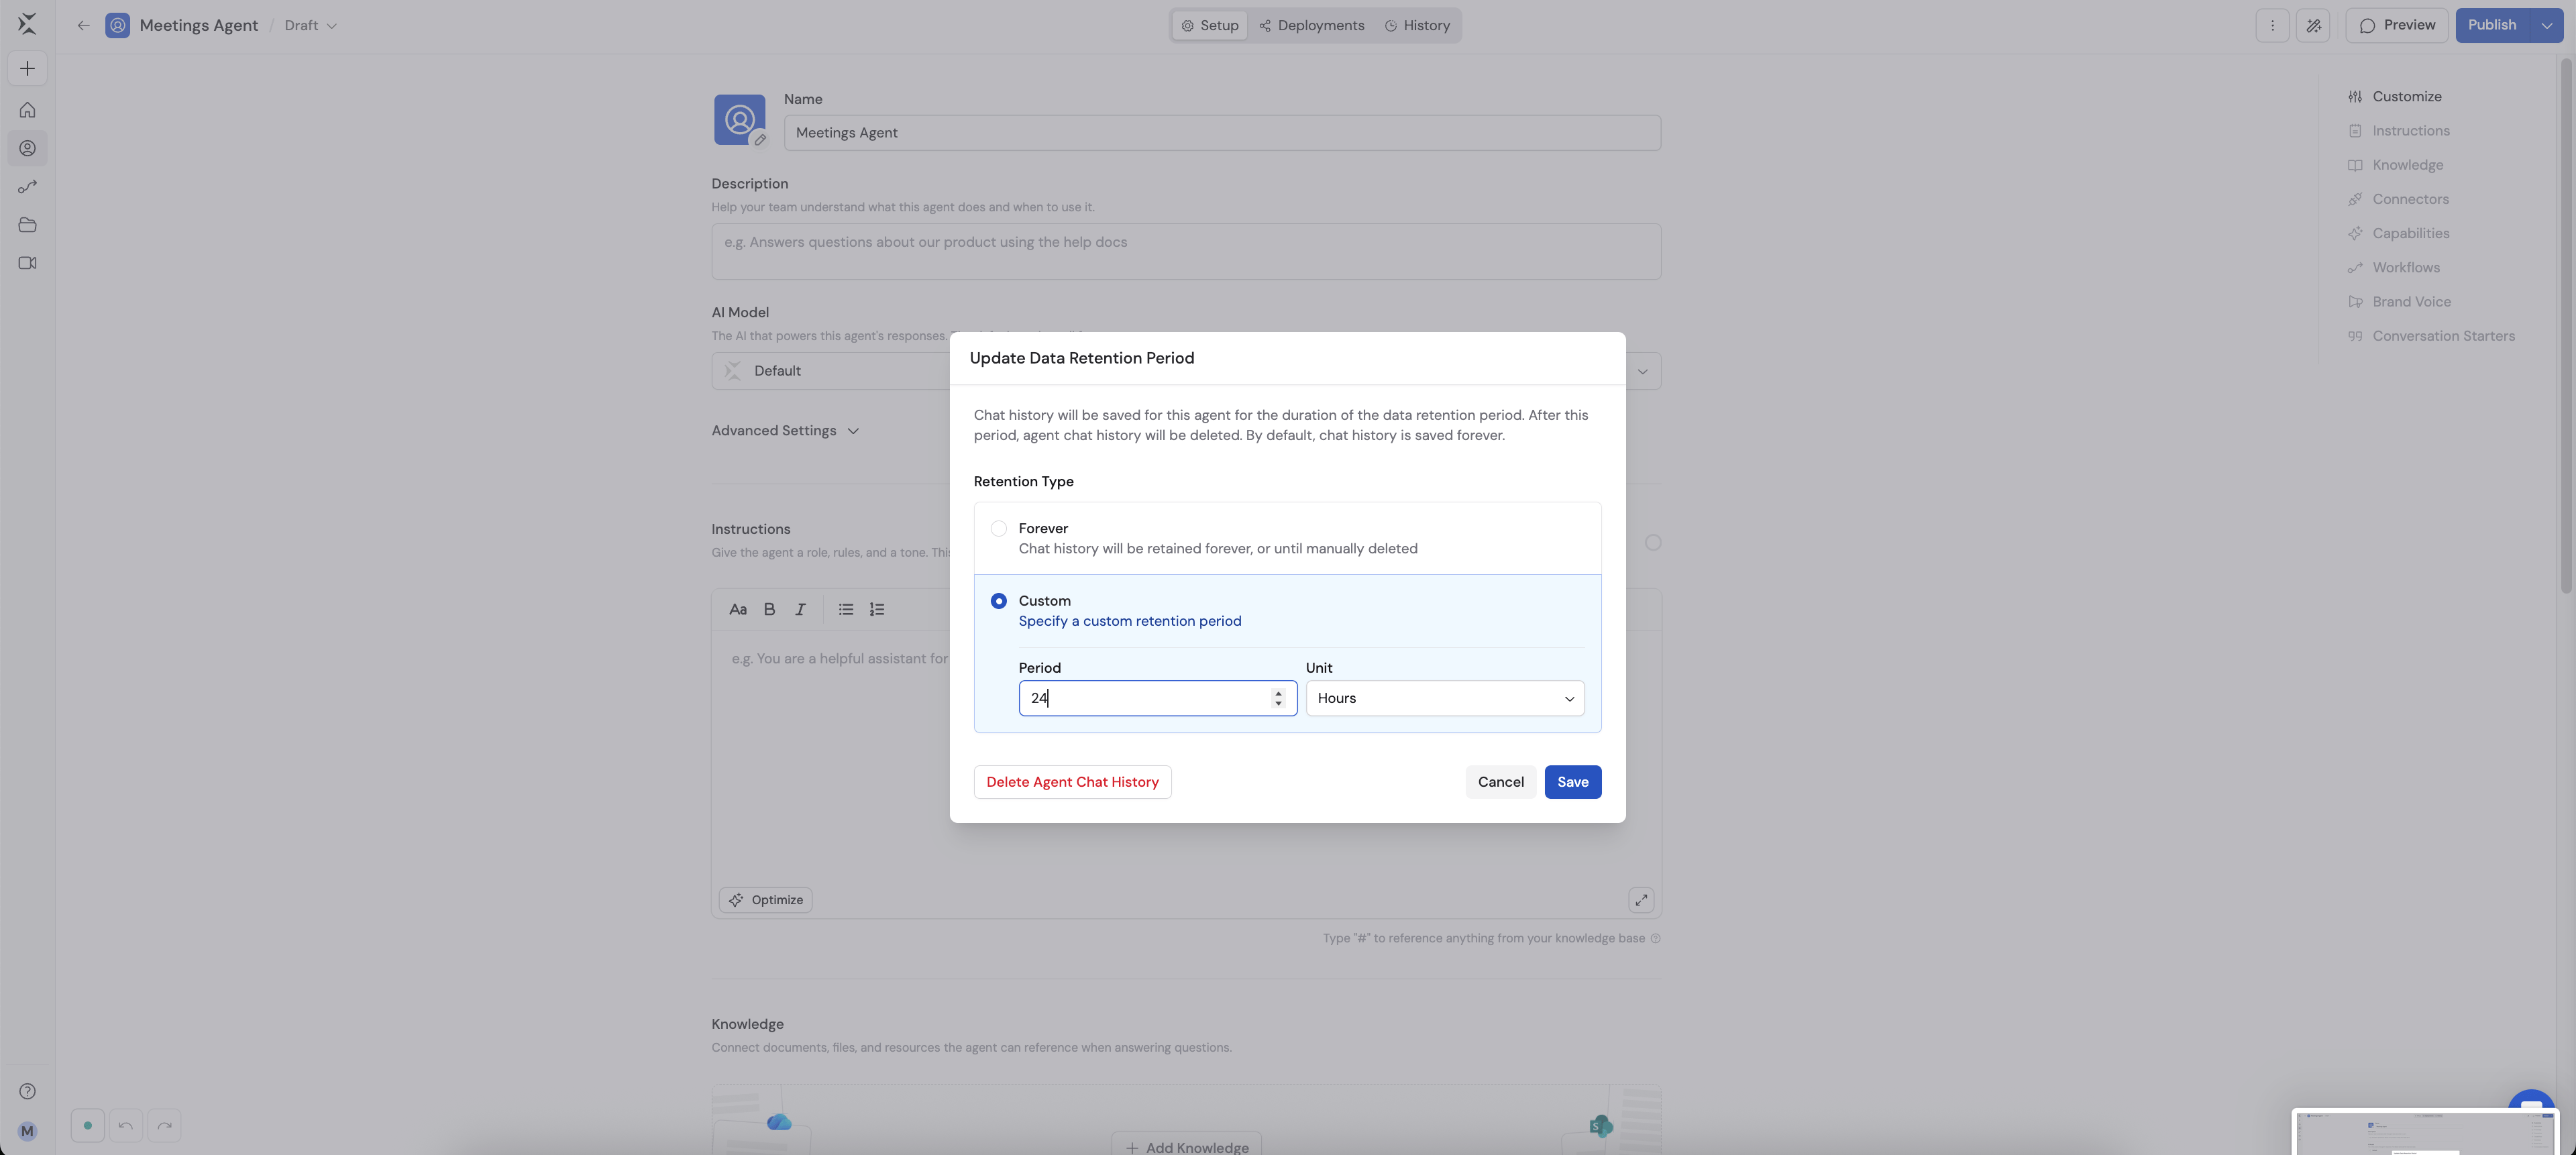The height and width of the screenshot is (1155, 2576).
Task: Click the page vertical scrollbar
Action: point(2567,326)
